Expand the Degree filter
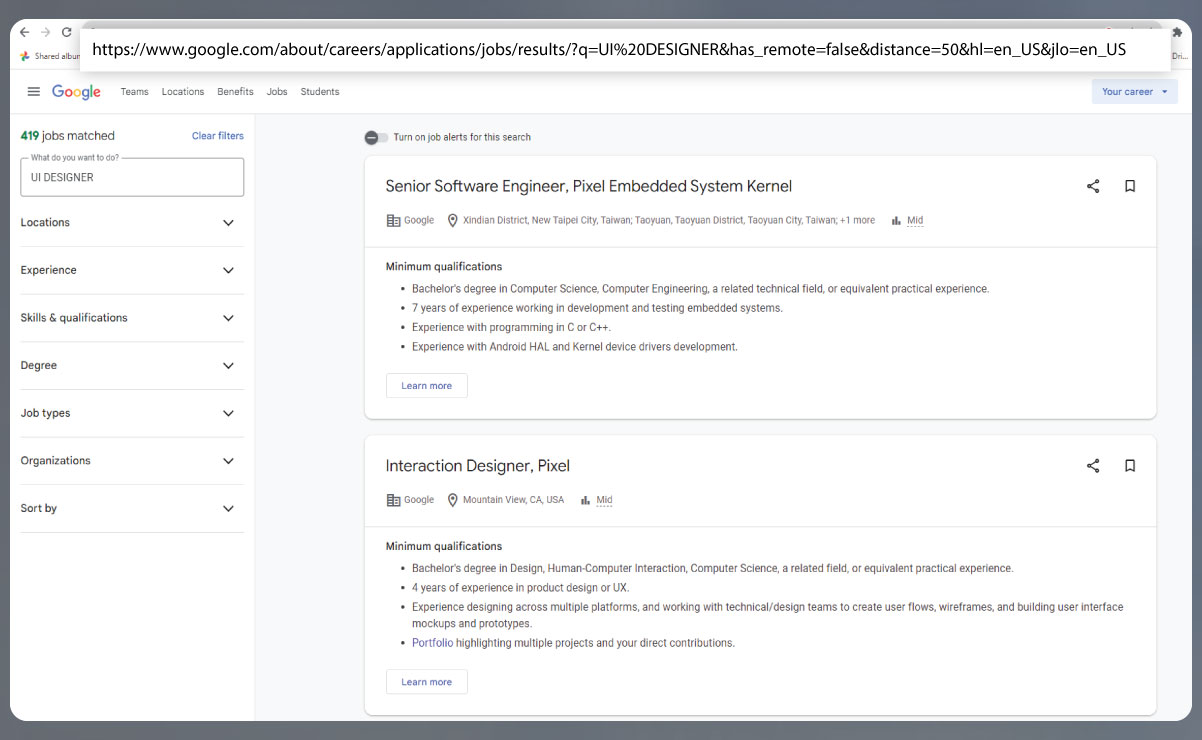1202x740 pixels. (132, 366)
